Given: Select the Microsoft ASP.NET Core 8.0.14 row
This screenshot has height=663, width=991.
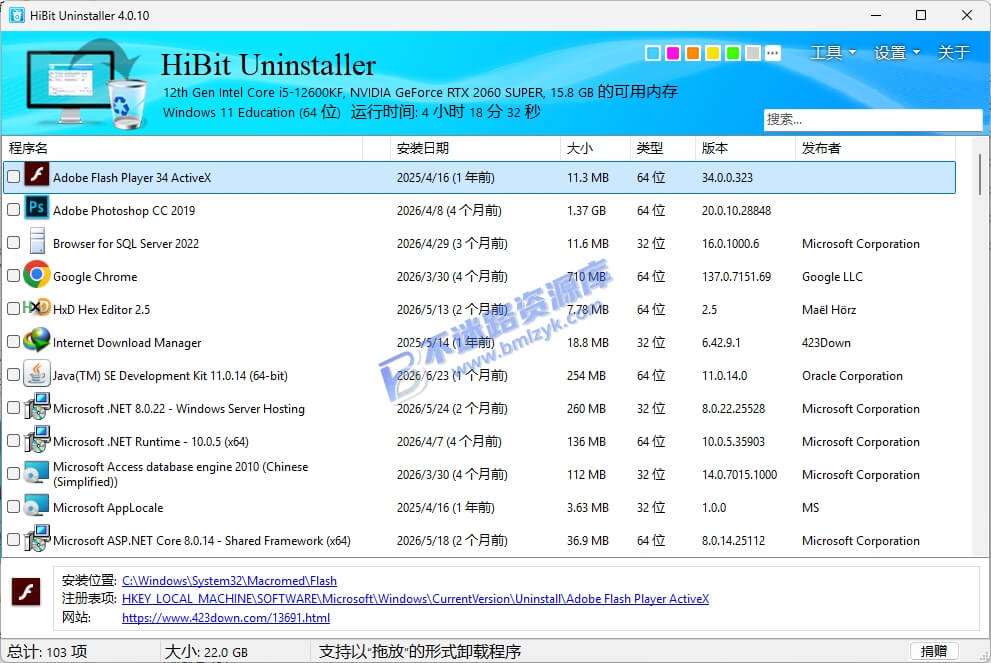Looking at the screenshot, I should point(479,540).
